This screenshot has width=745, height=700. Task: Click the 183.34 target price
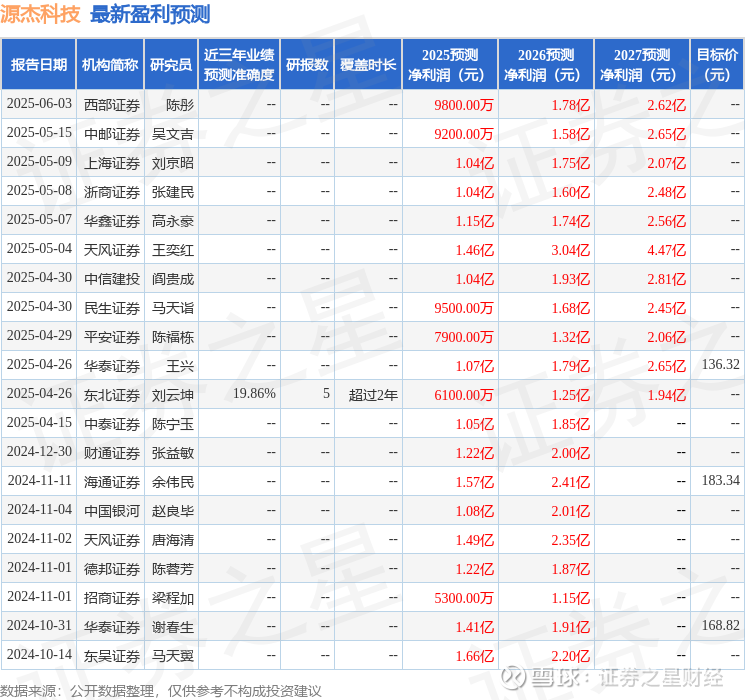[721, 481]
